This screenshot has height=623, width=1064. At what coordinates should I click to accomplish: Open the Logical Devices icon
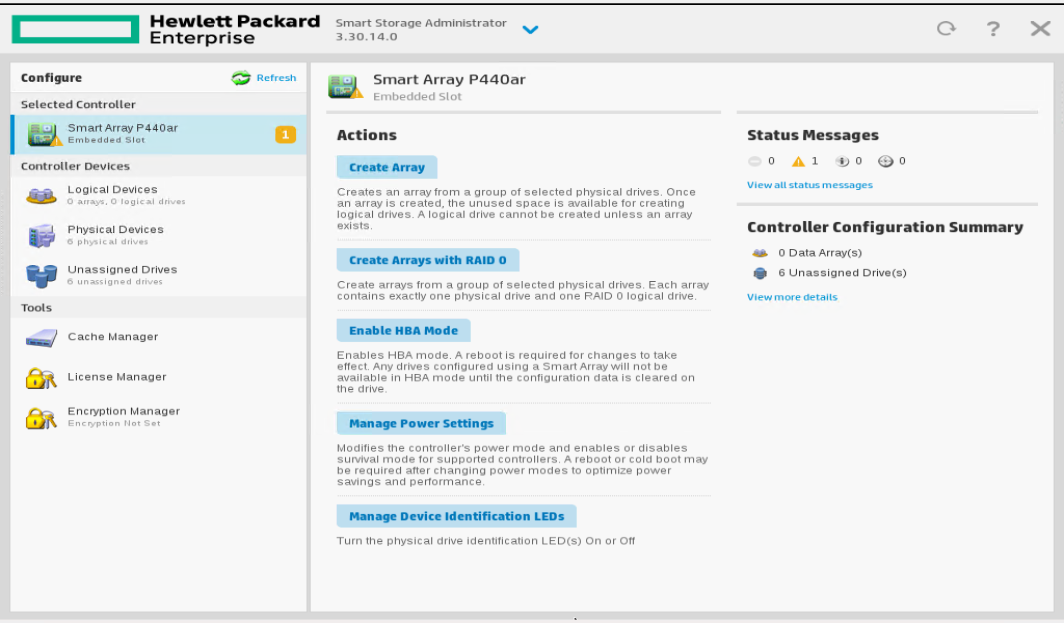coord(41,195)
